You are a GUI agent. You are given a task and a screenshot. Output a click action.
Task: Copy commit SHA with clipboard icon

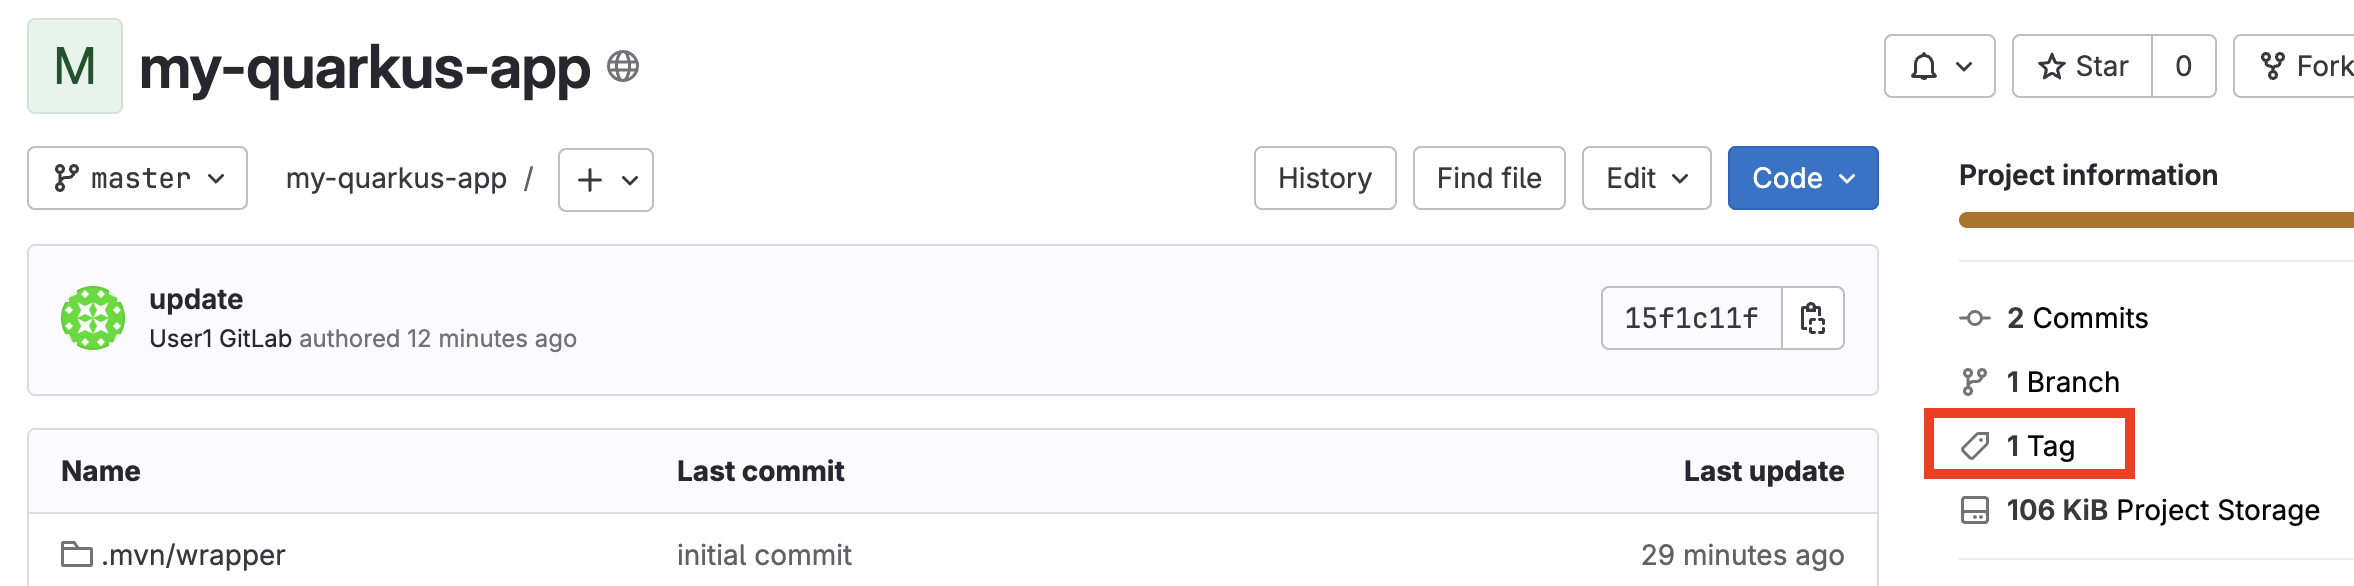[1813, 318]
